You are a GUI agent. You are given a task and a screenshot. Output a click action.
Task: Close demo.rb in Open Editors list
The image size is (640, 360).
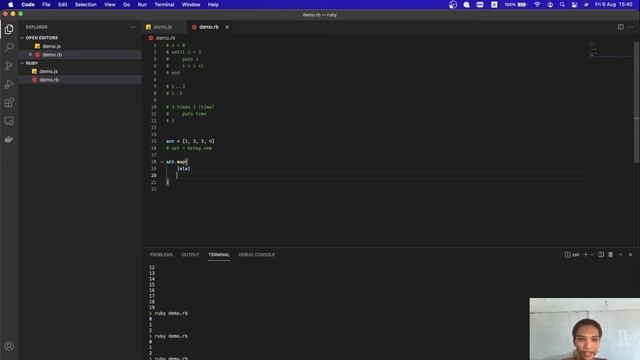[30, 54]
